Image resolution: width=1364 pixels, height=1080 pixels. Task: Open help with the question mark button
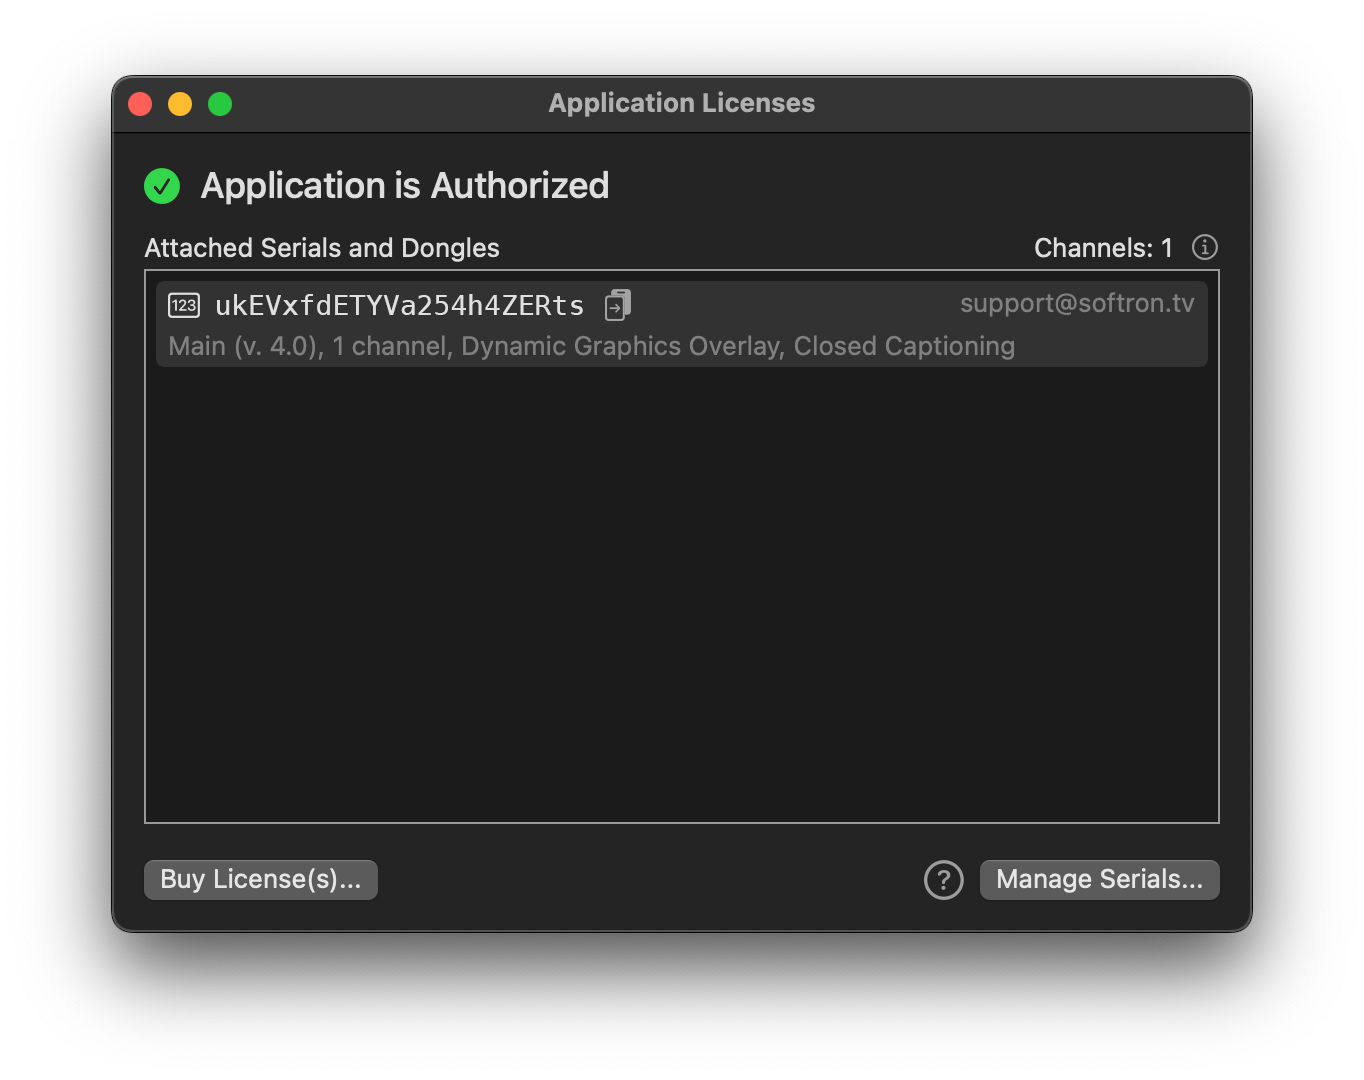[x=943, y=880]
